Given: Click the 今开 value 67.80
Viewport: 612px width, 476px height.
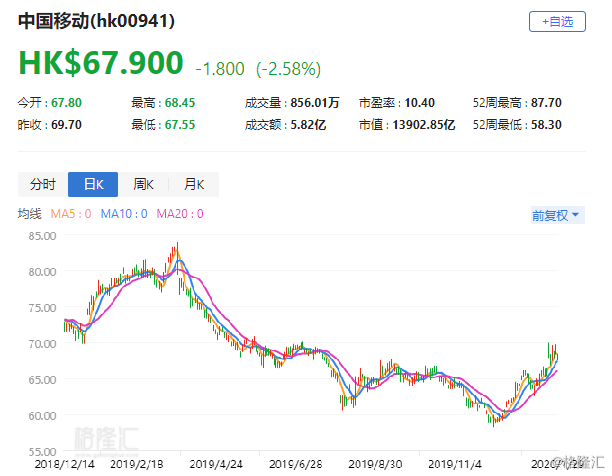Looking at the screenshot, I should [x=66, y=103].
